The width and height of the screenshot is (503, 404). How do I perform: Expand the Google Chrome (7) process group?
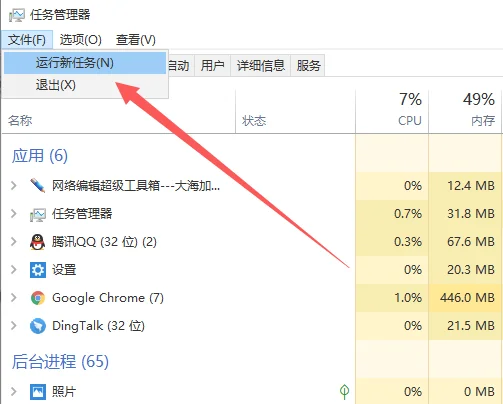coord(14,297)
